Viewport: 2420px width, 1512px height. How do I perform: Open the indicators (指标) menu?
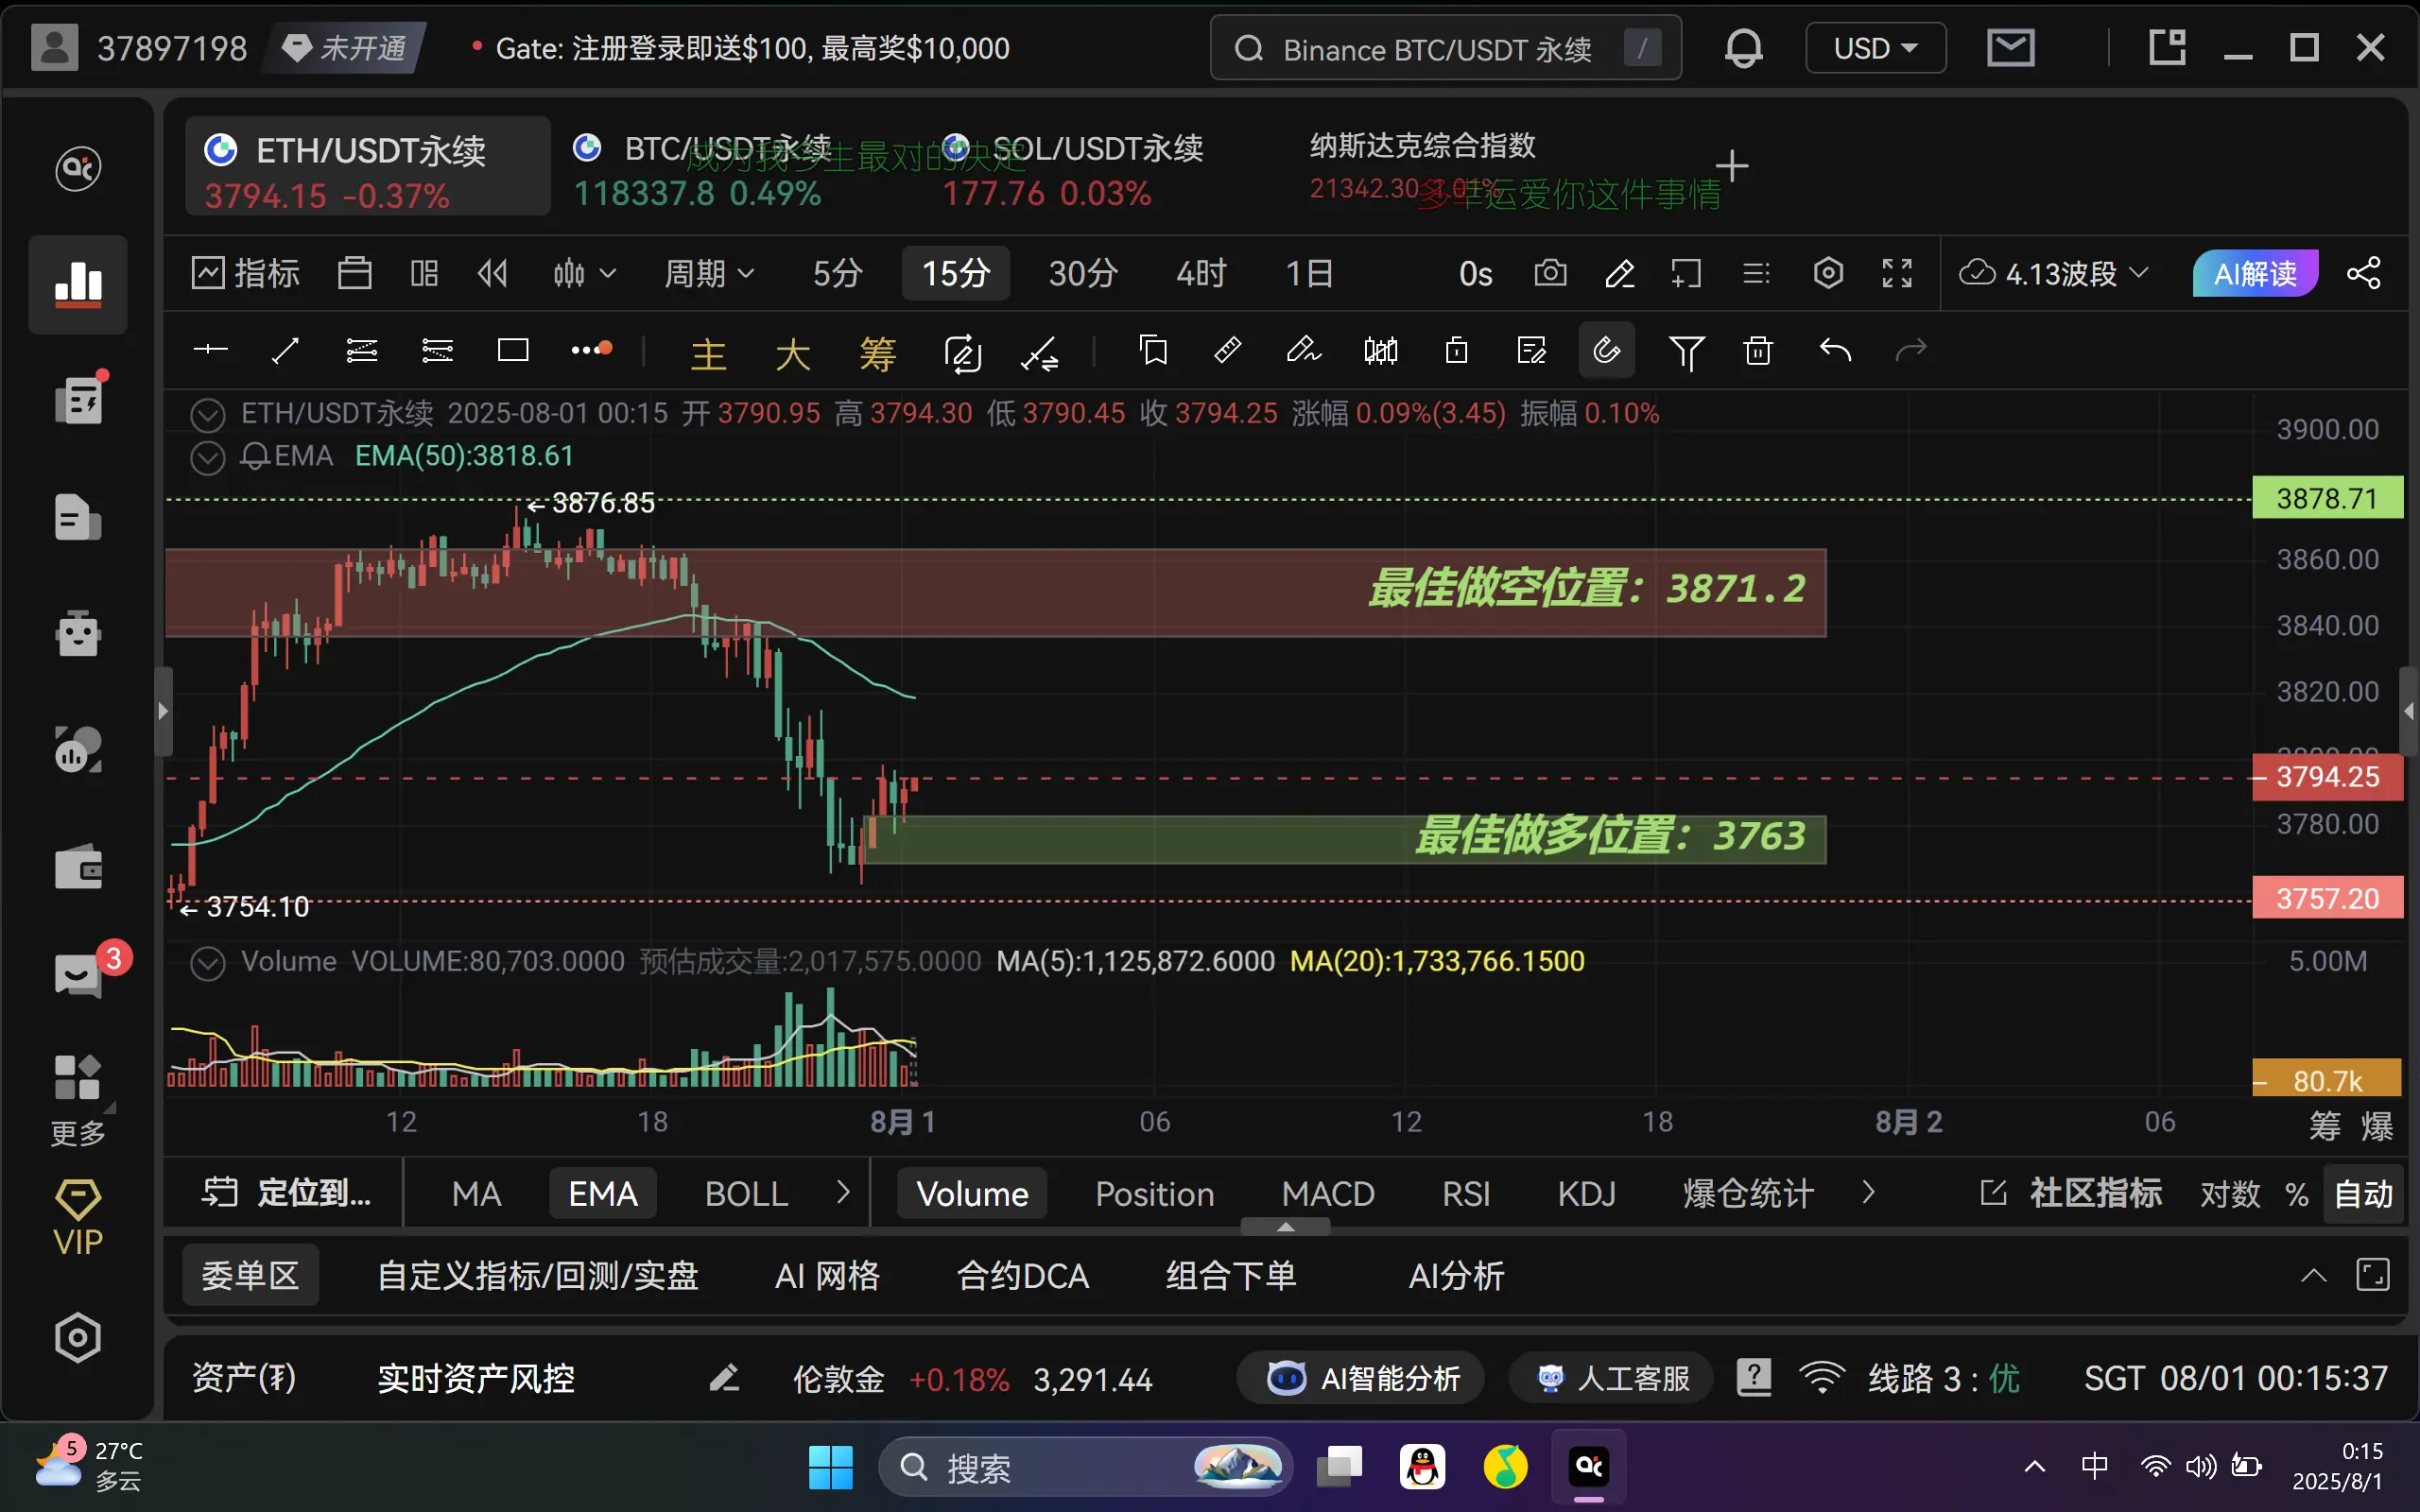[245, 273]
